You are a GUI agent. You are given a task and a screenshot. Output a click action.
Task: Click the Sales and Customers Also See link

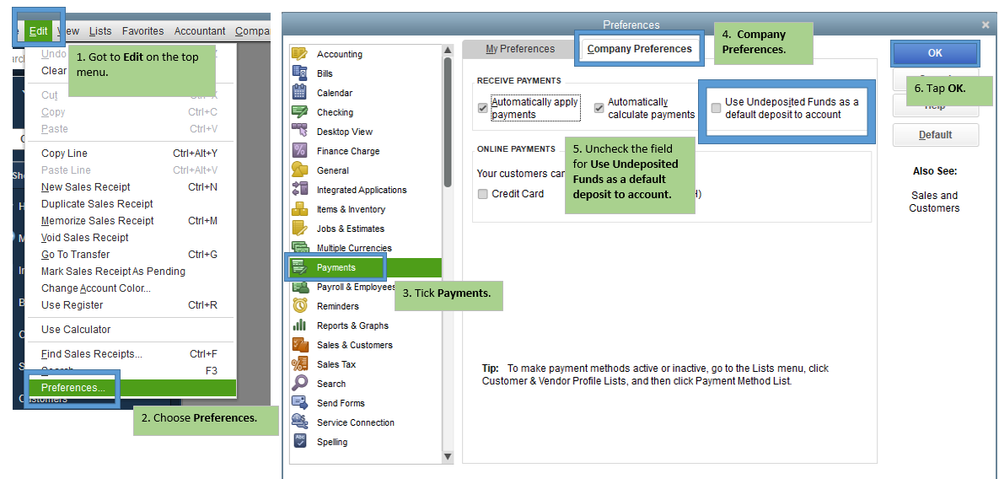[934, 202]
